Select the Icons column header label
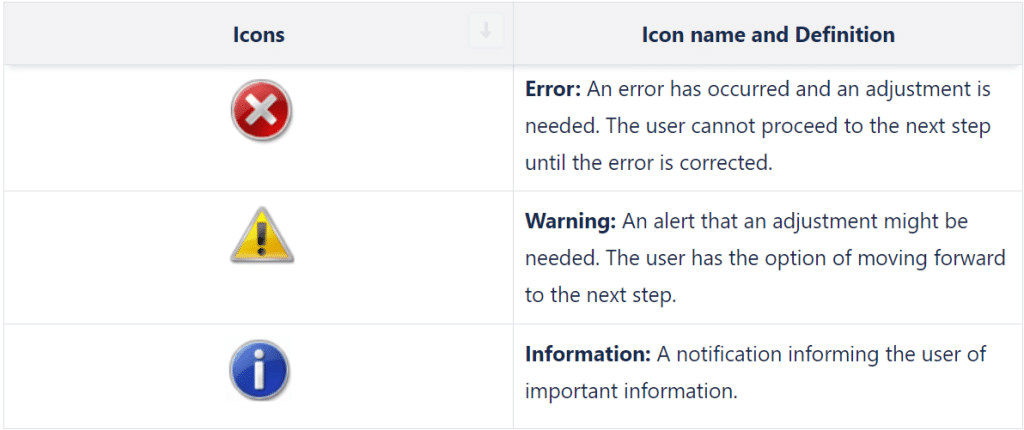Viewport: 1024px width, 430px height. pos(259,35)
